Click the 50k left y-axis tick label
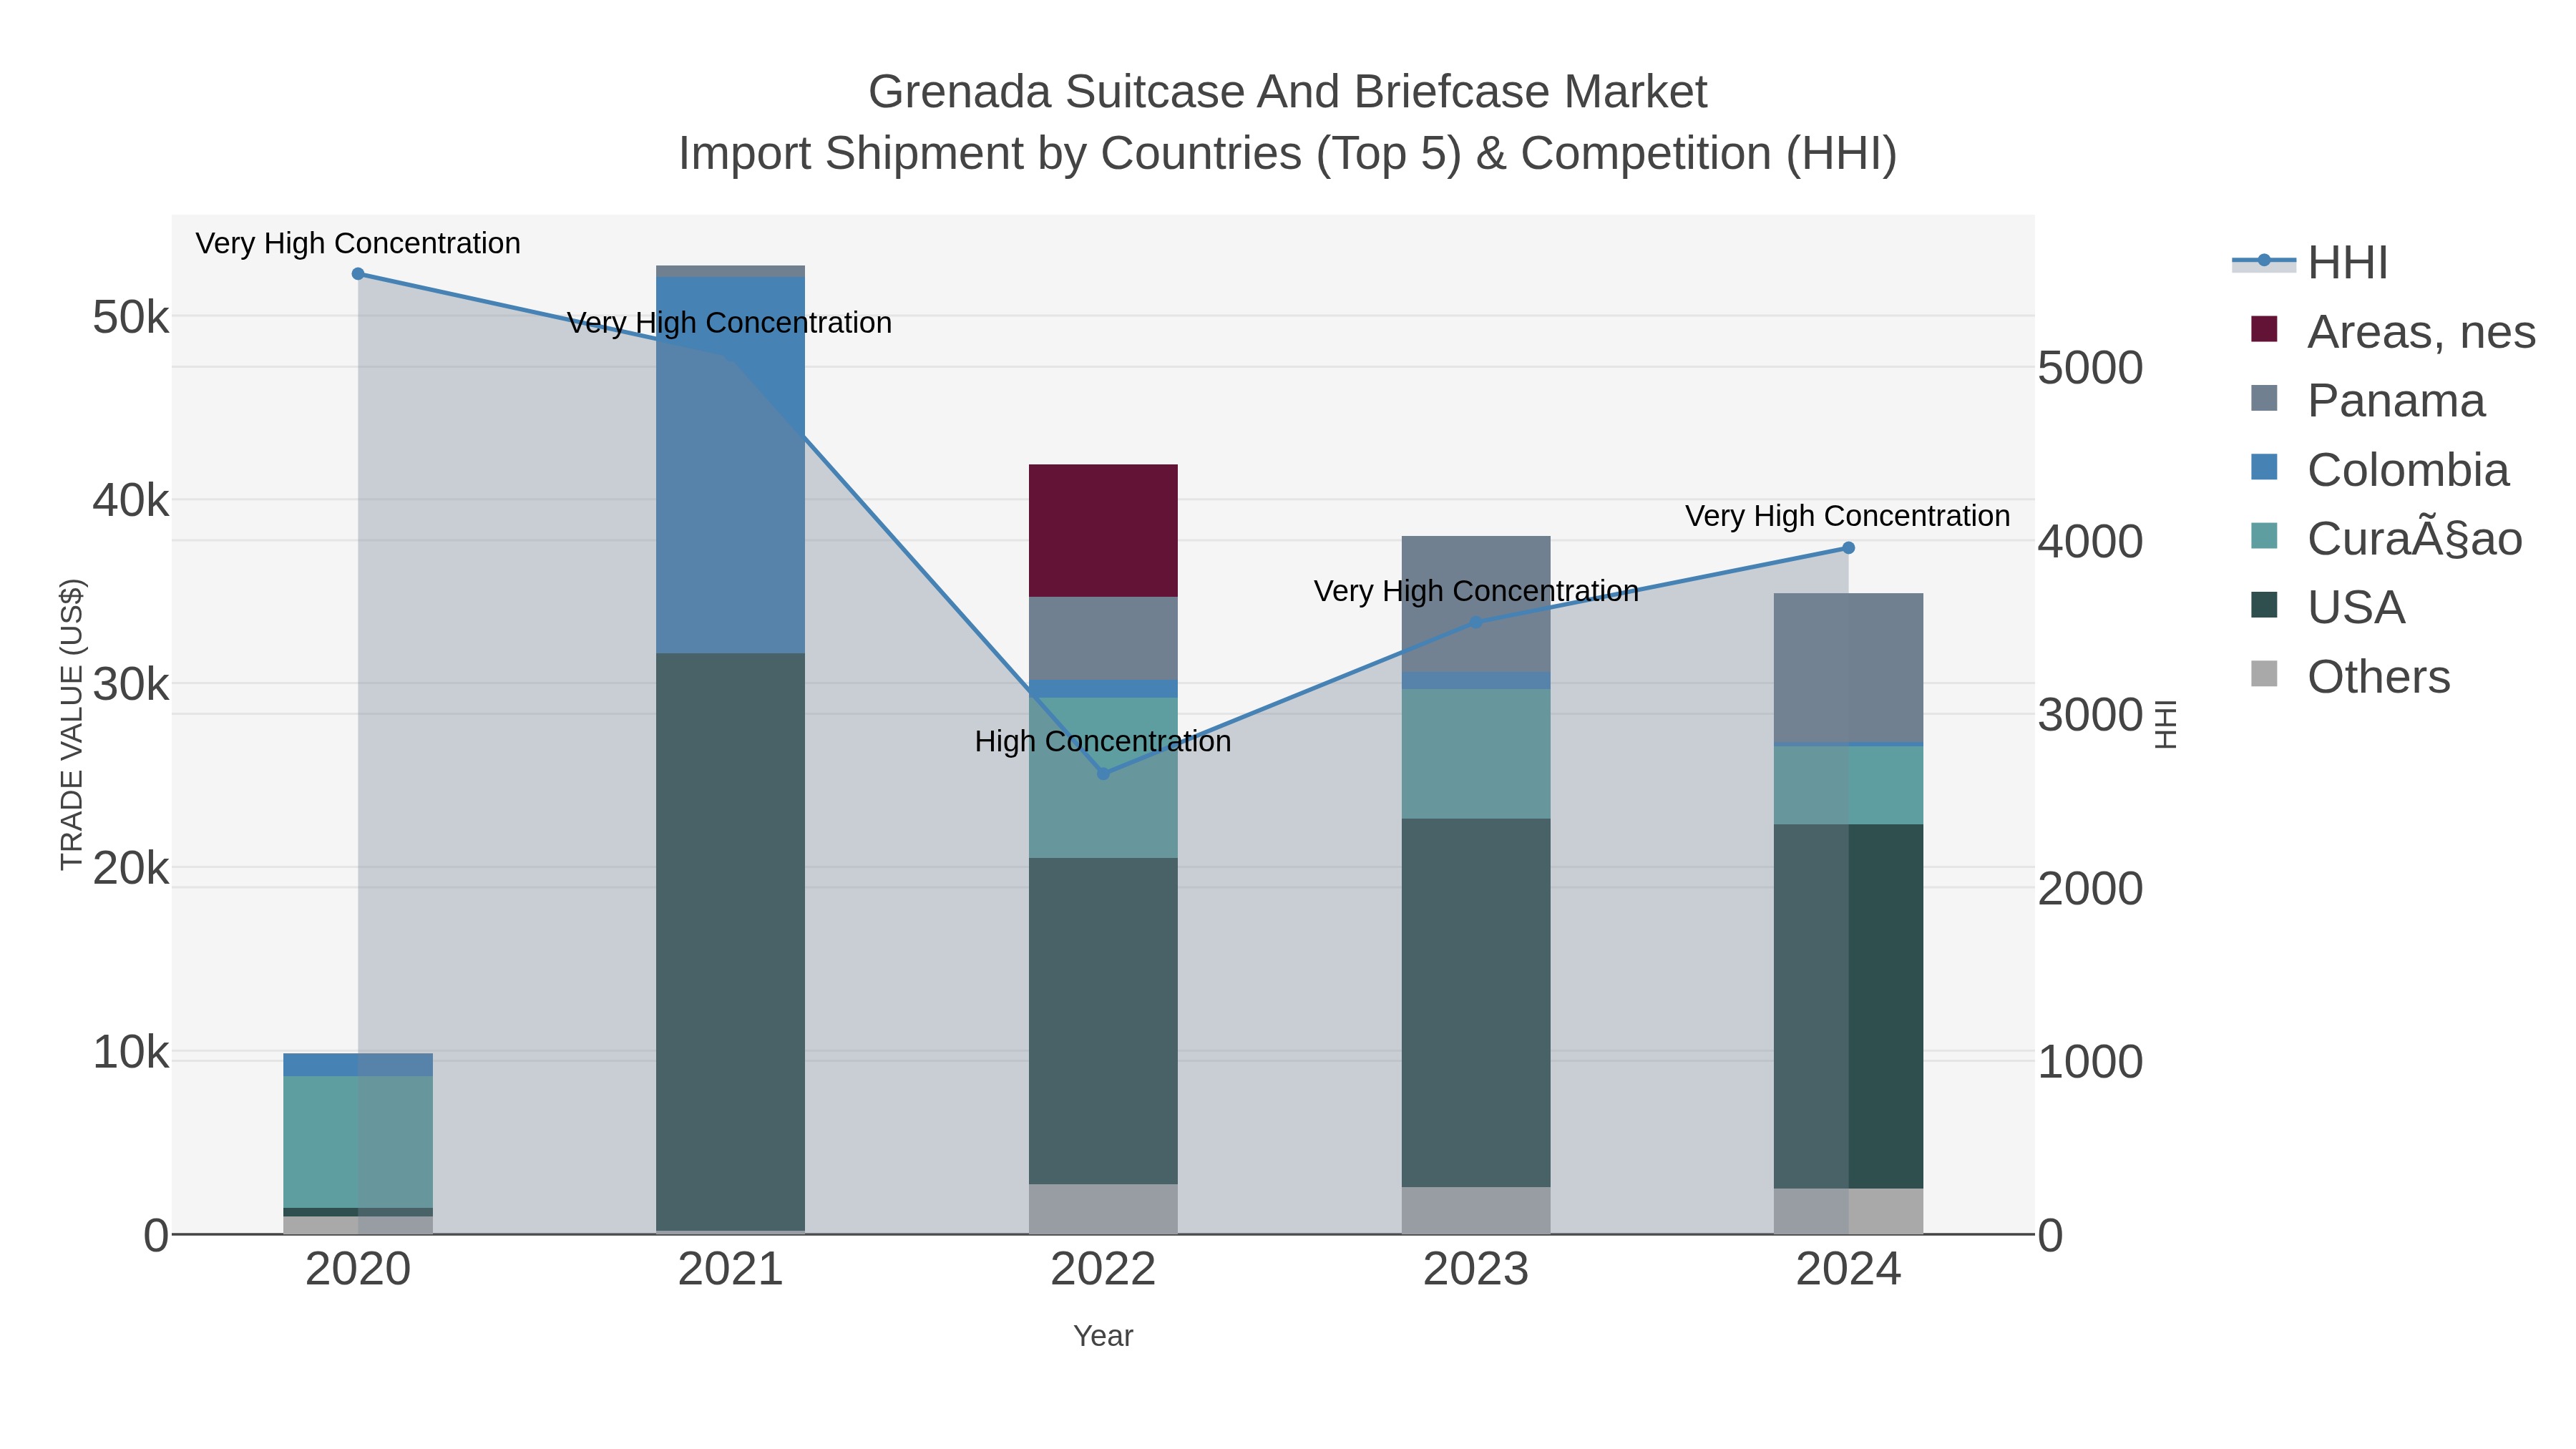The height and width of the screenshot is (1449, 2576). (x=131, y=318)
